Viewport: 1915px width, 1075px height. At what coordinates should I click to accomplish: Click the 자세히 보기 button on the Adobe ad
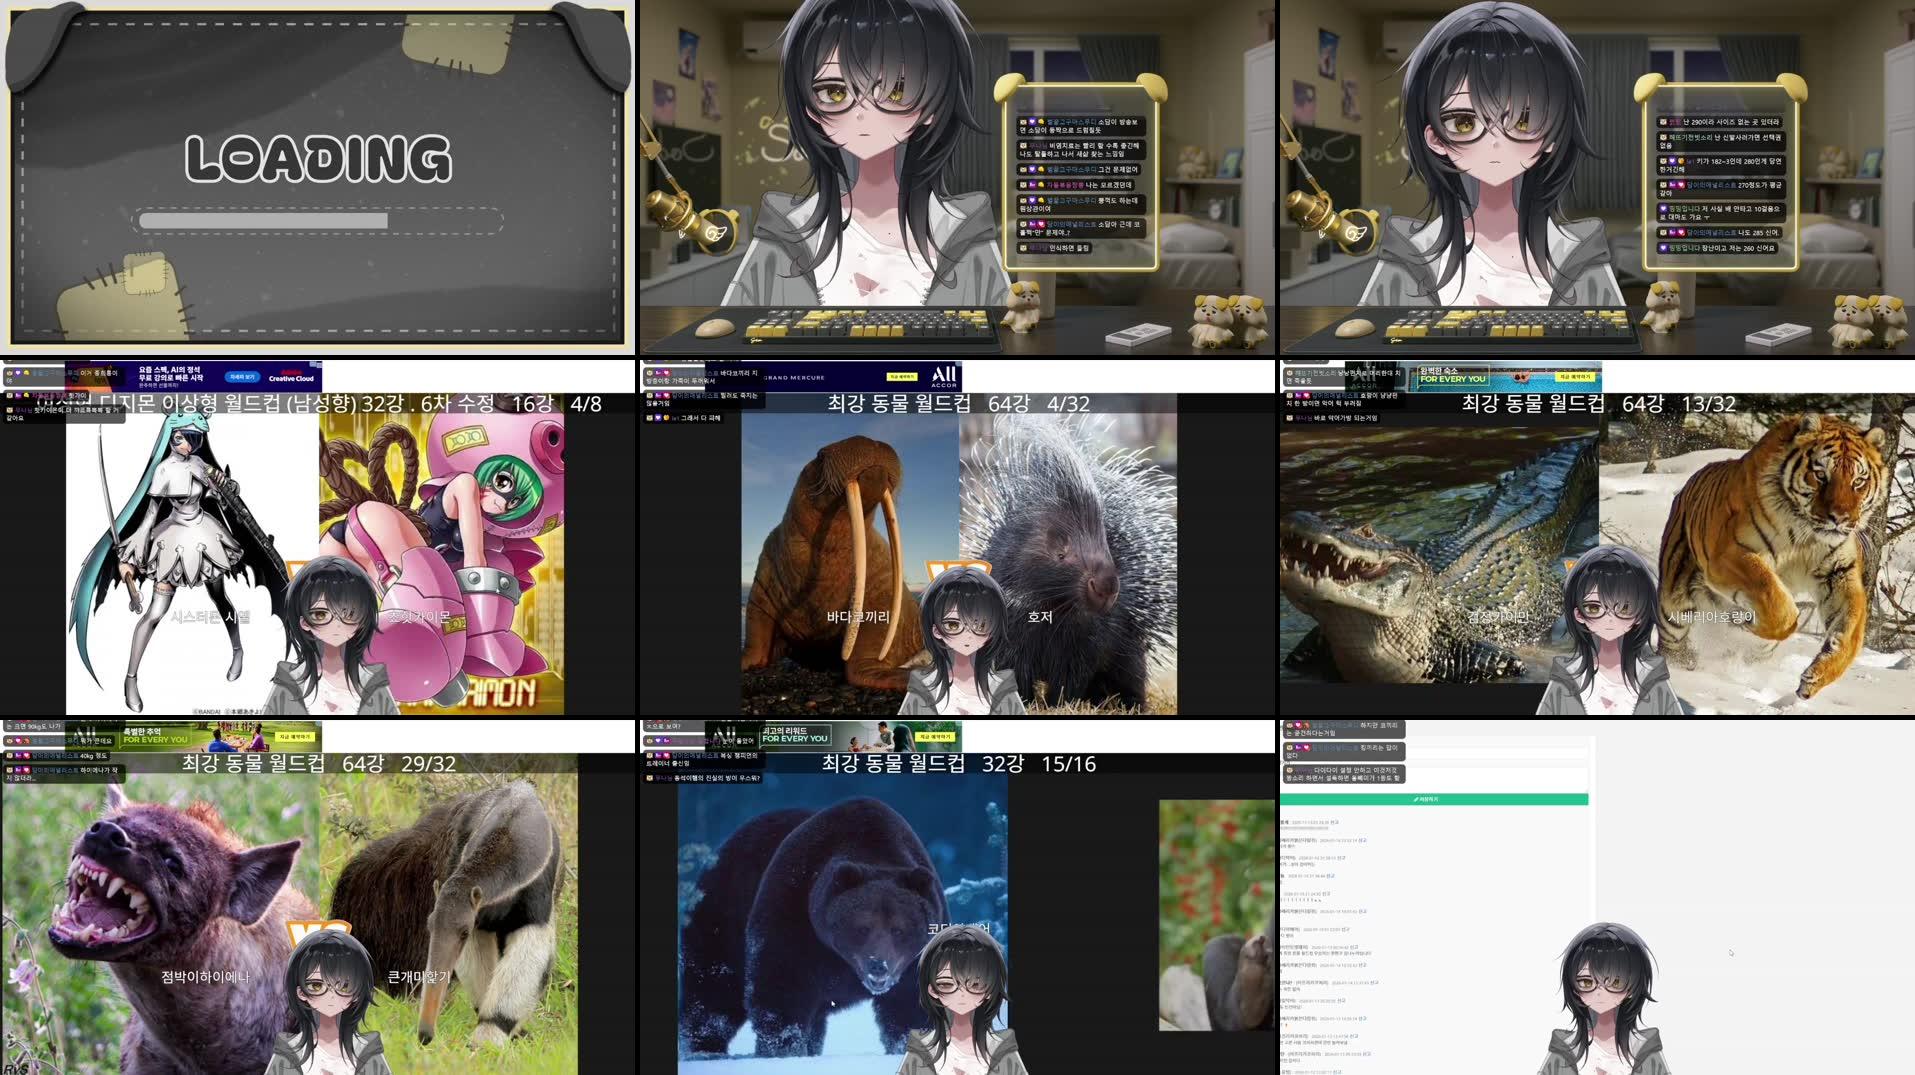(x=242, y=379)
